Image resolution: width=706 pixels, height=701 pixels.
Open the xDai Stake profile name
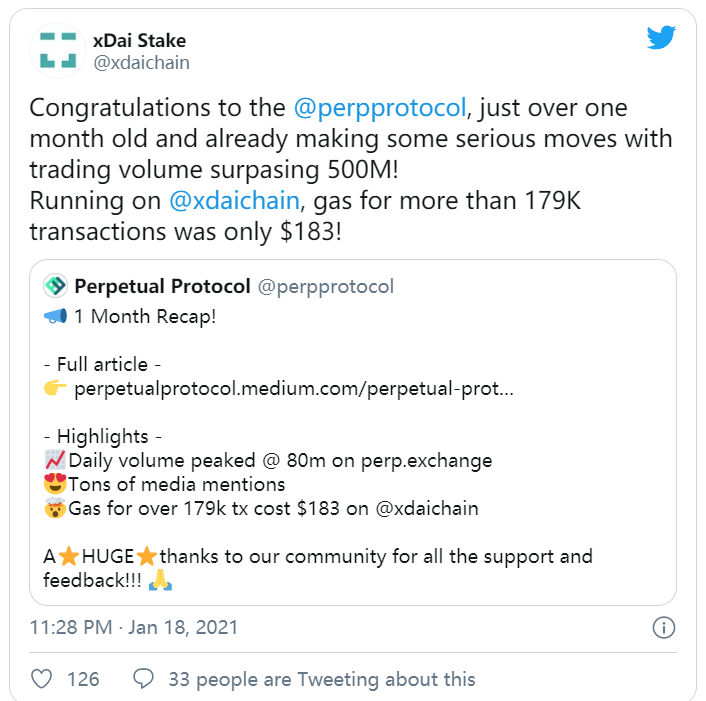139,41
